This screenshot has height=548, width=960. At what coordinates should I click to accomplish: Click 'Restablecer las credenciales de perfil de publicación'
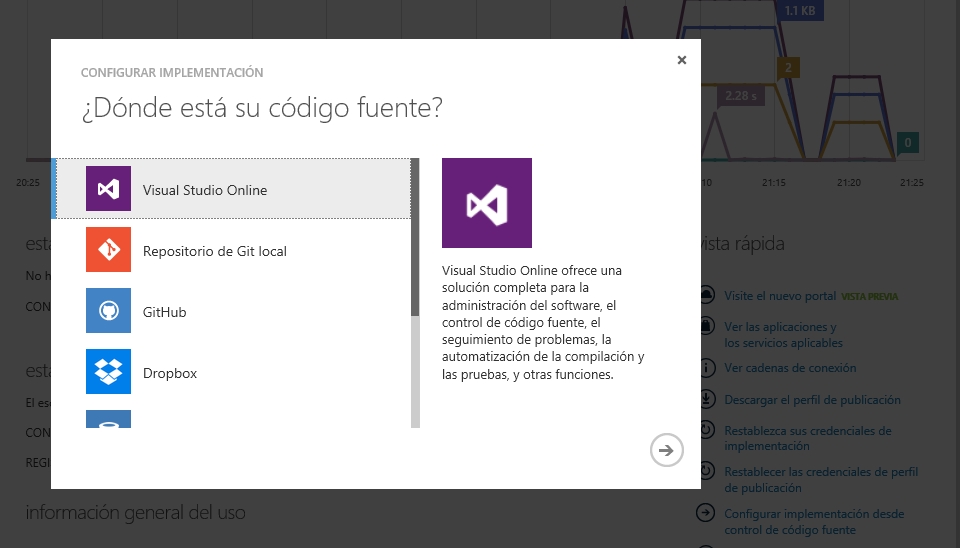[821, 480]
